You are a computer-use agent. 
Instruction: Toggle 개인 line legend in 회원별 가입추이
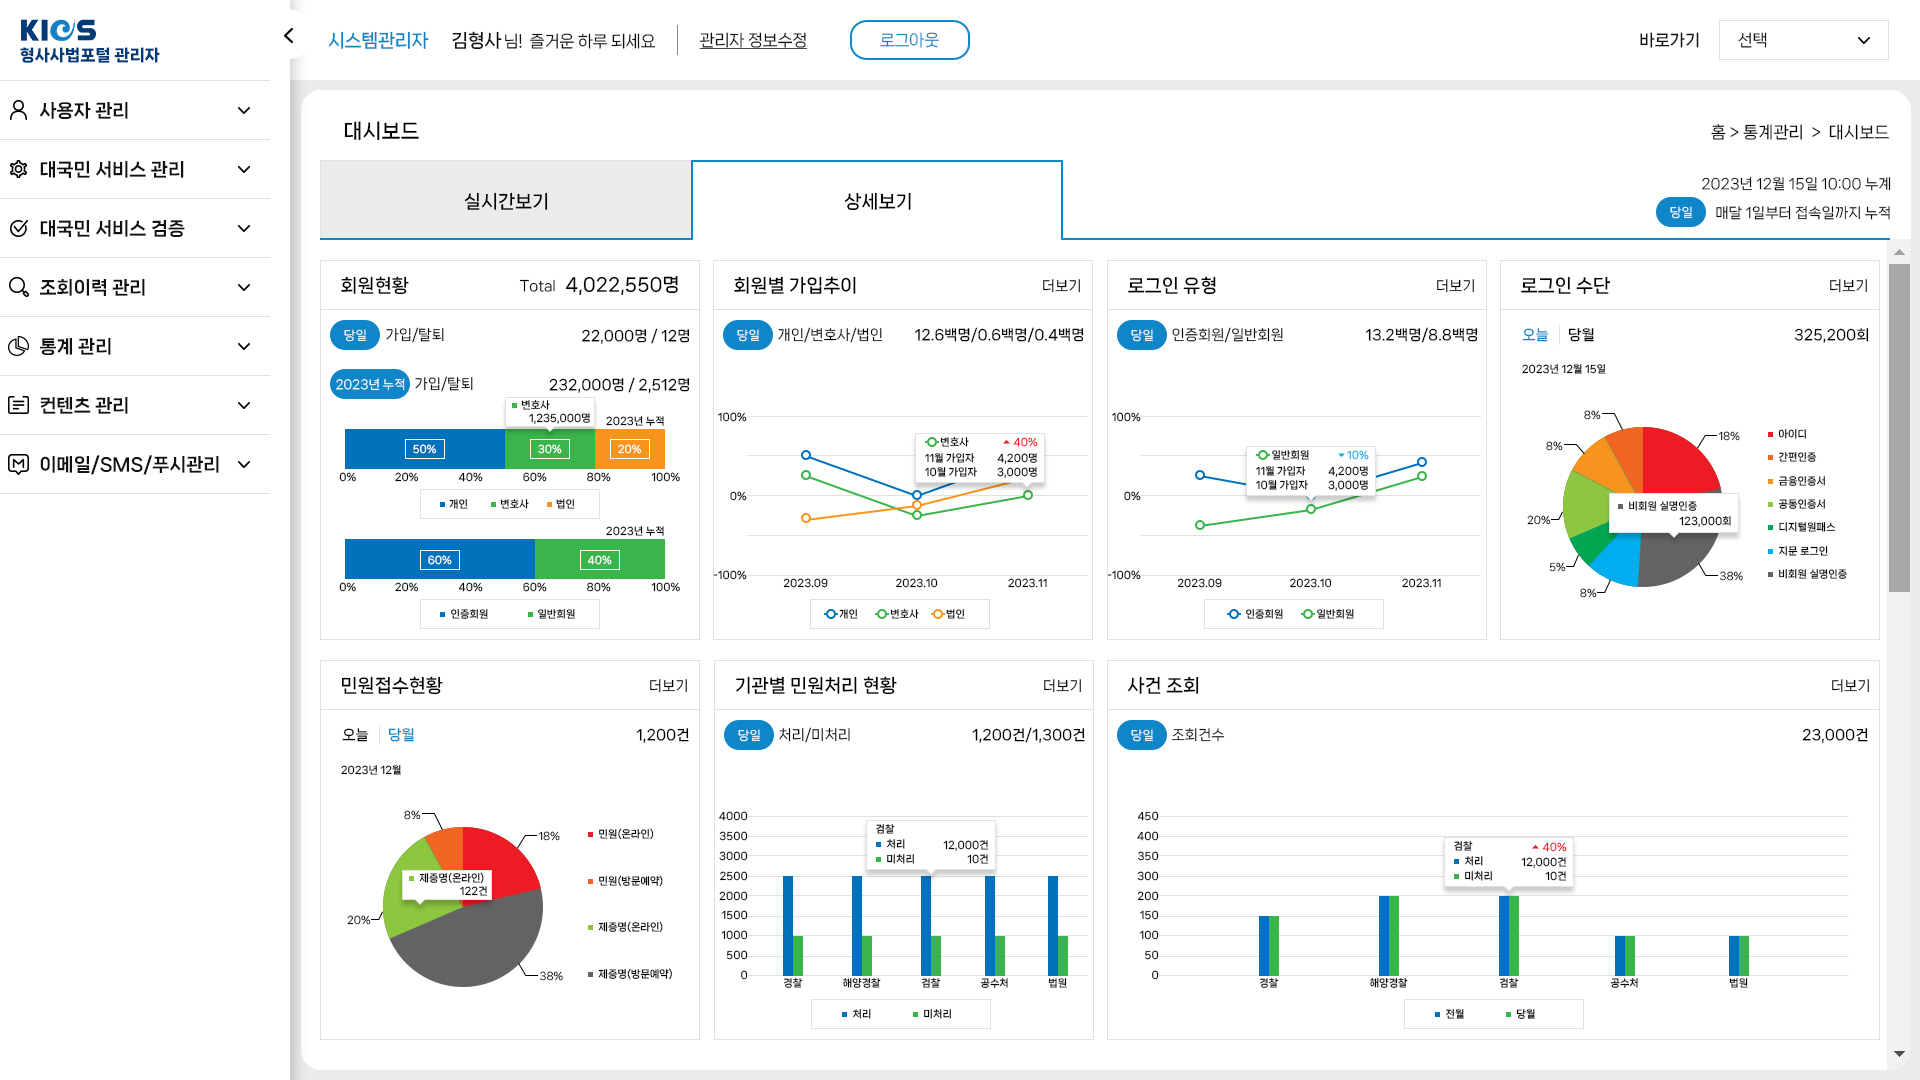point(841,614)
